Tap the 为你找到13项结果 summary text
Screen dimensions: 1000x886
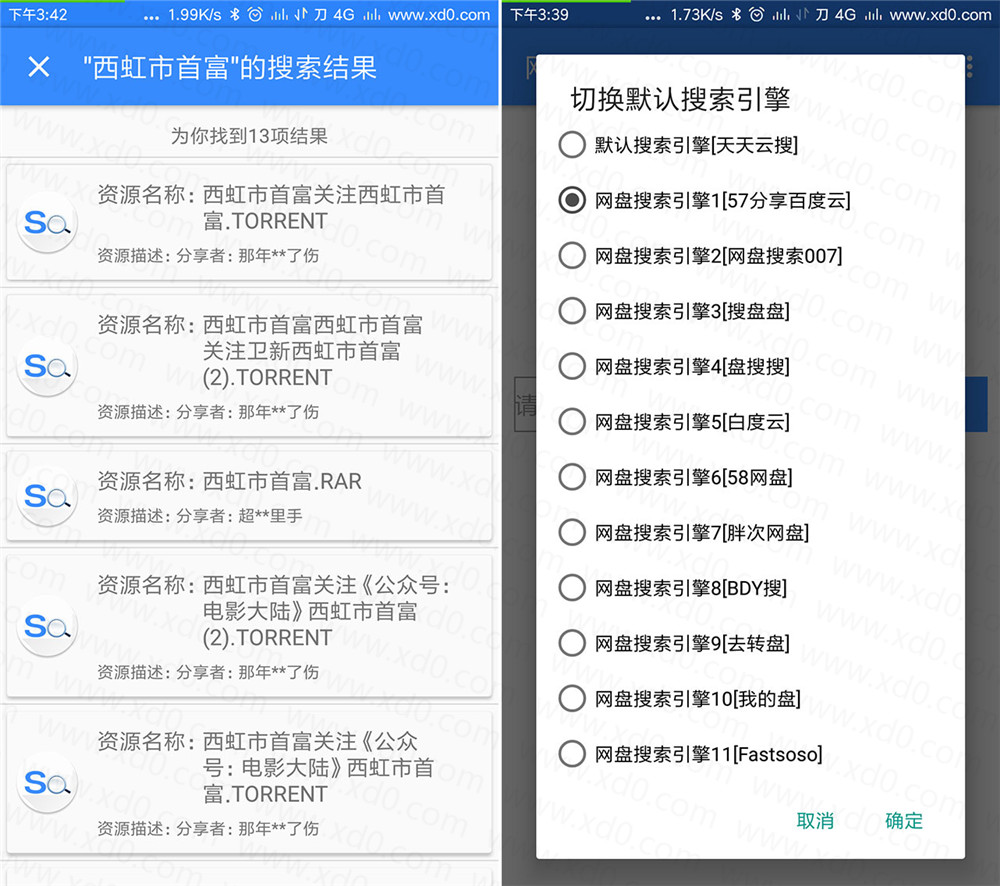(249, 136)
